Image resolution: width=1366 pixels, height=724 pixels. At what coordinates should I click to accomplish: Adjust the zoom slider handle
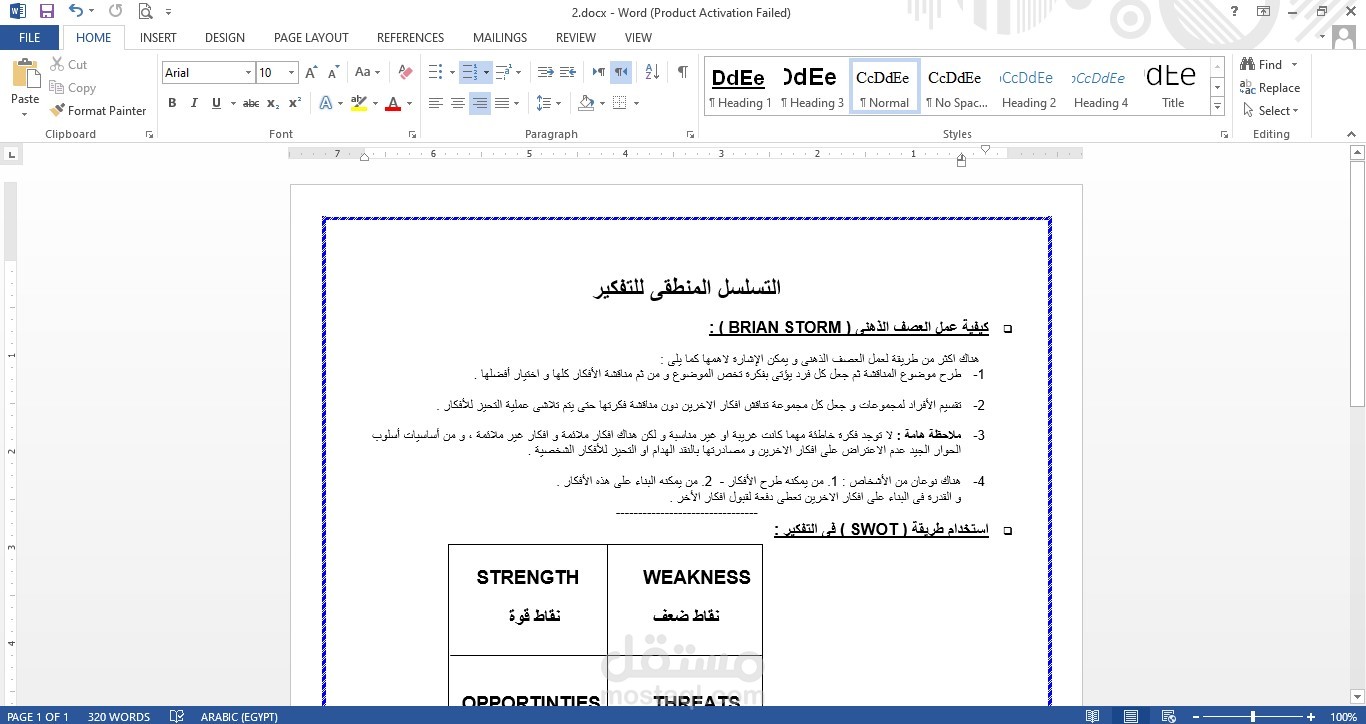click(1253, 716)
